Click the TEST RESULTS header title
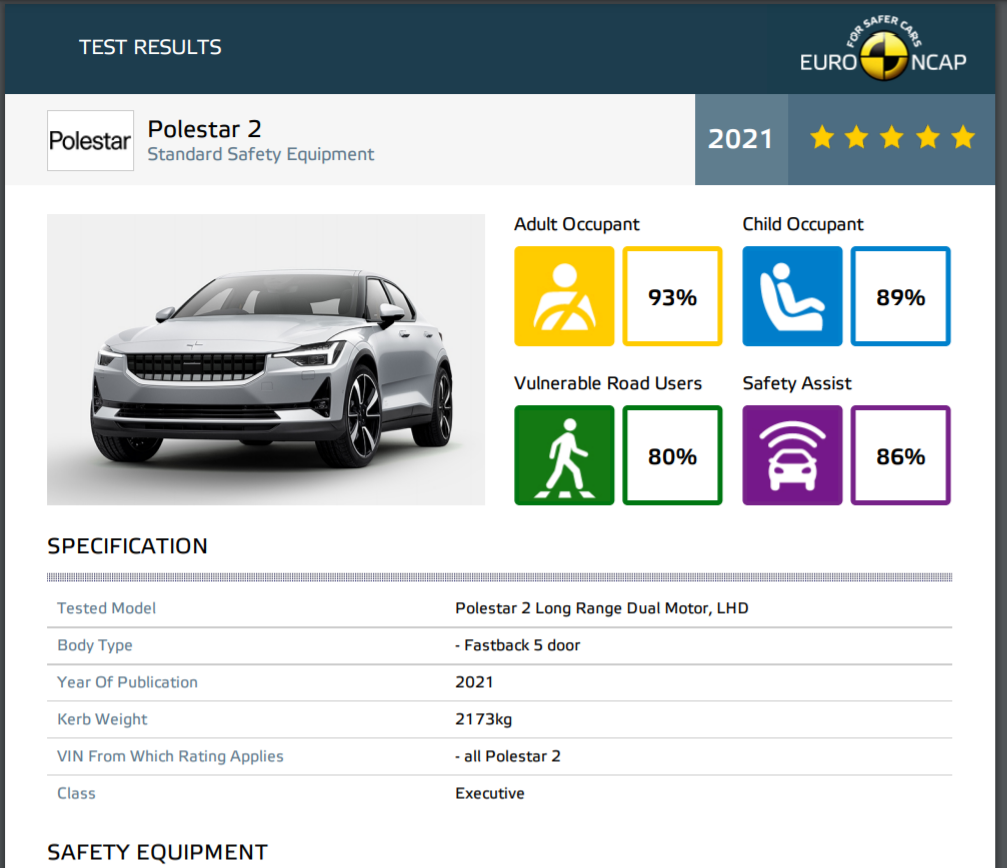 click(x=150, y=47)
